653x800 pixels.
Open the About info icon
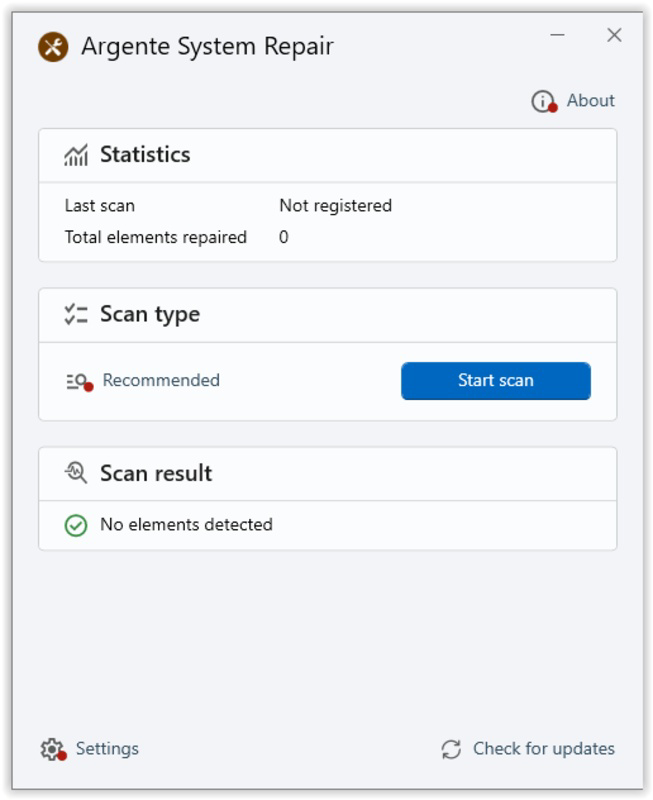coord(544,101)
